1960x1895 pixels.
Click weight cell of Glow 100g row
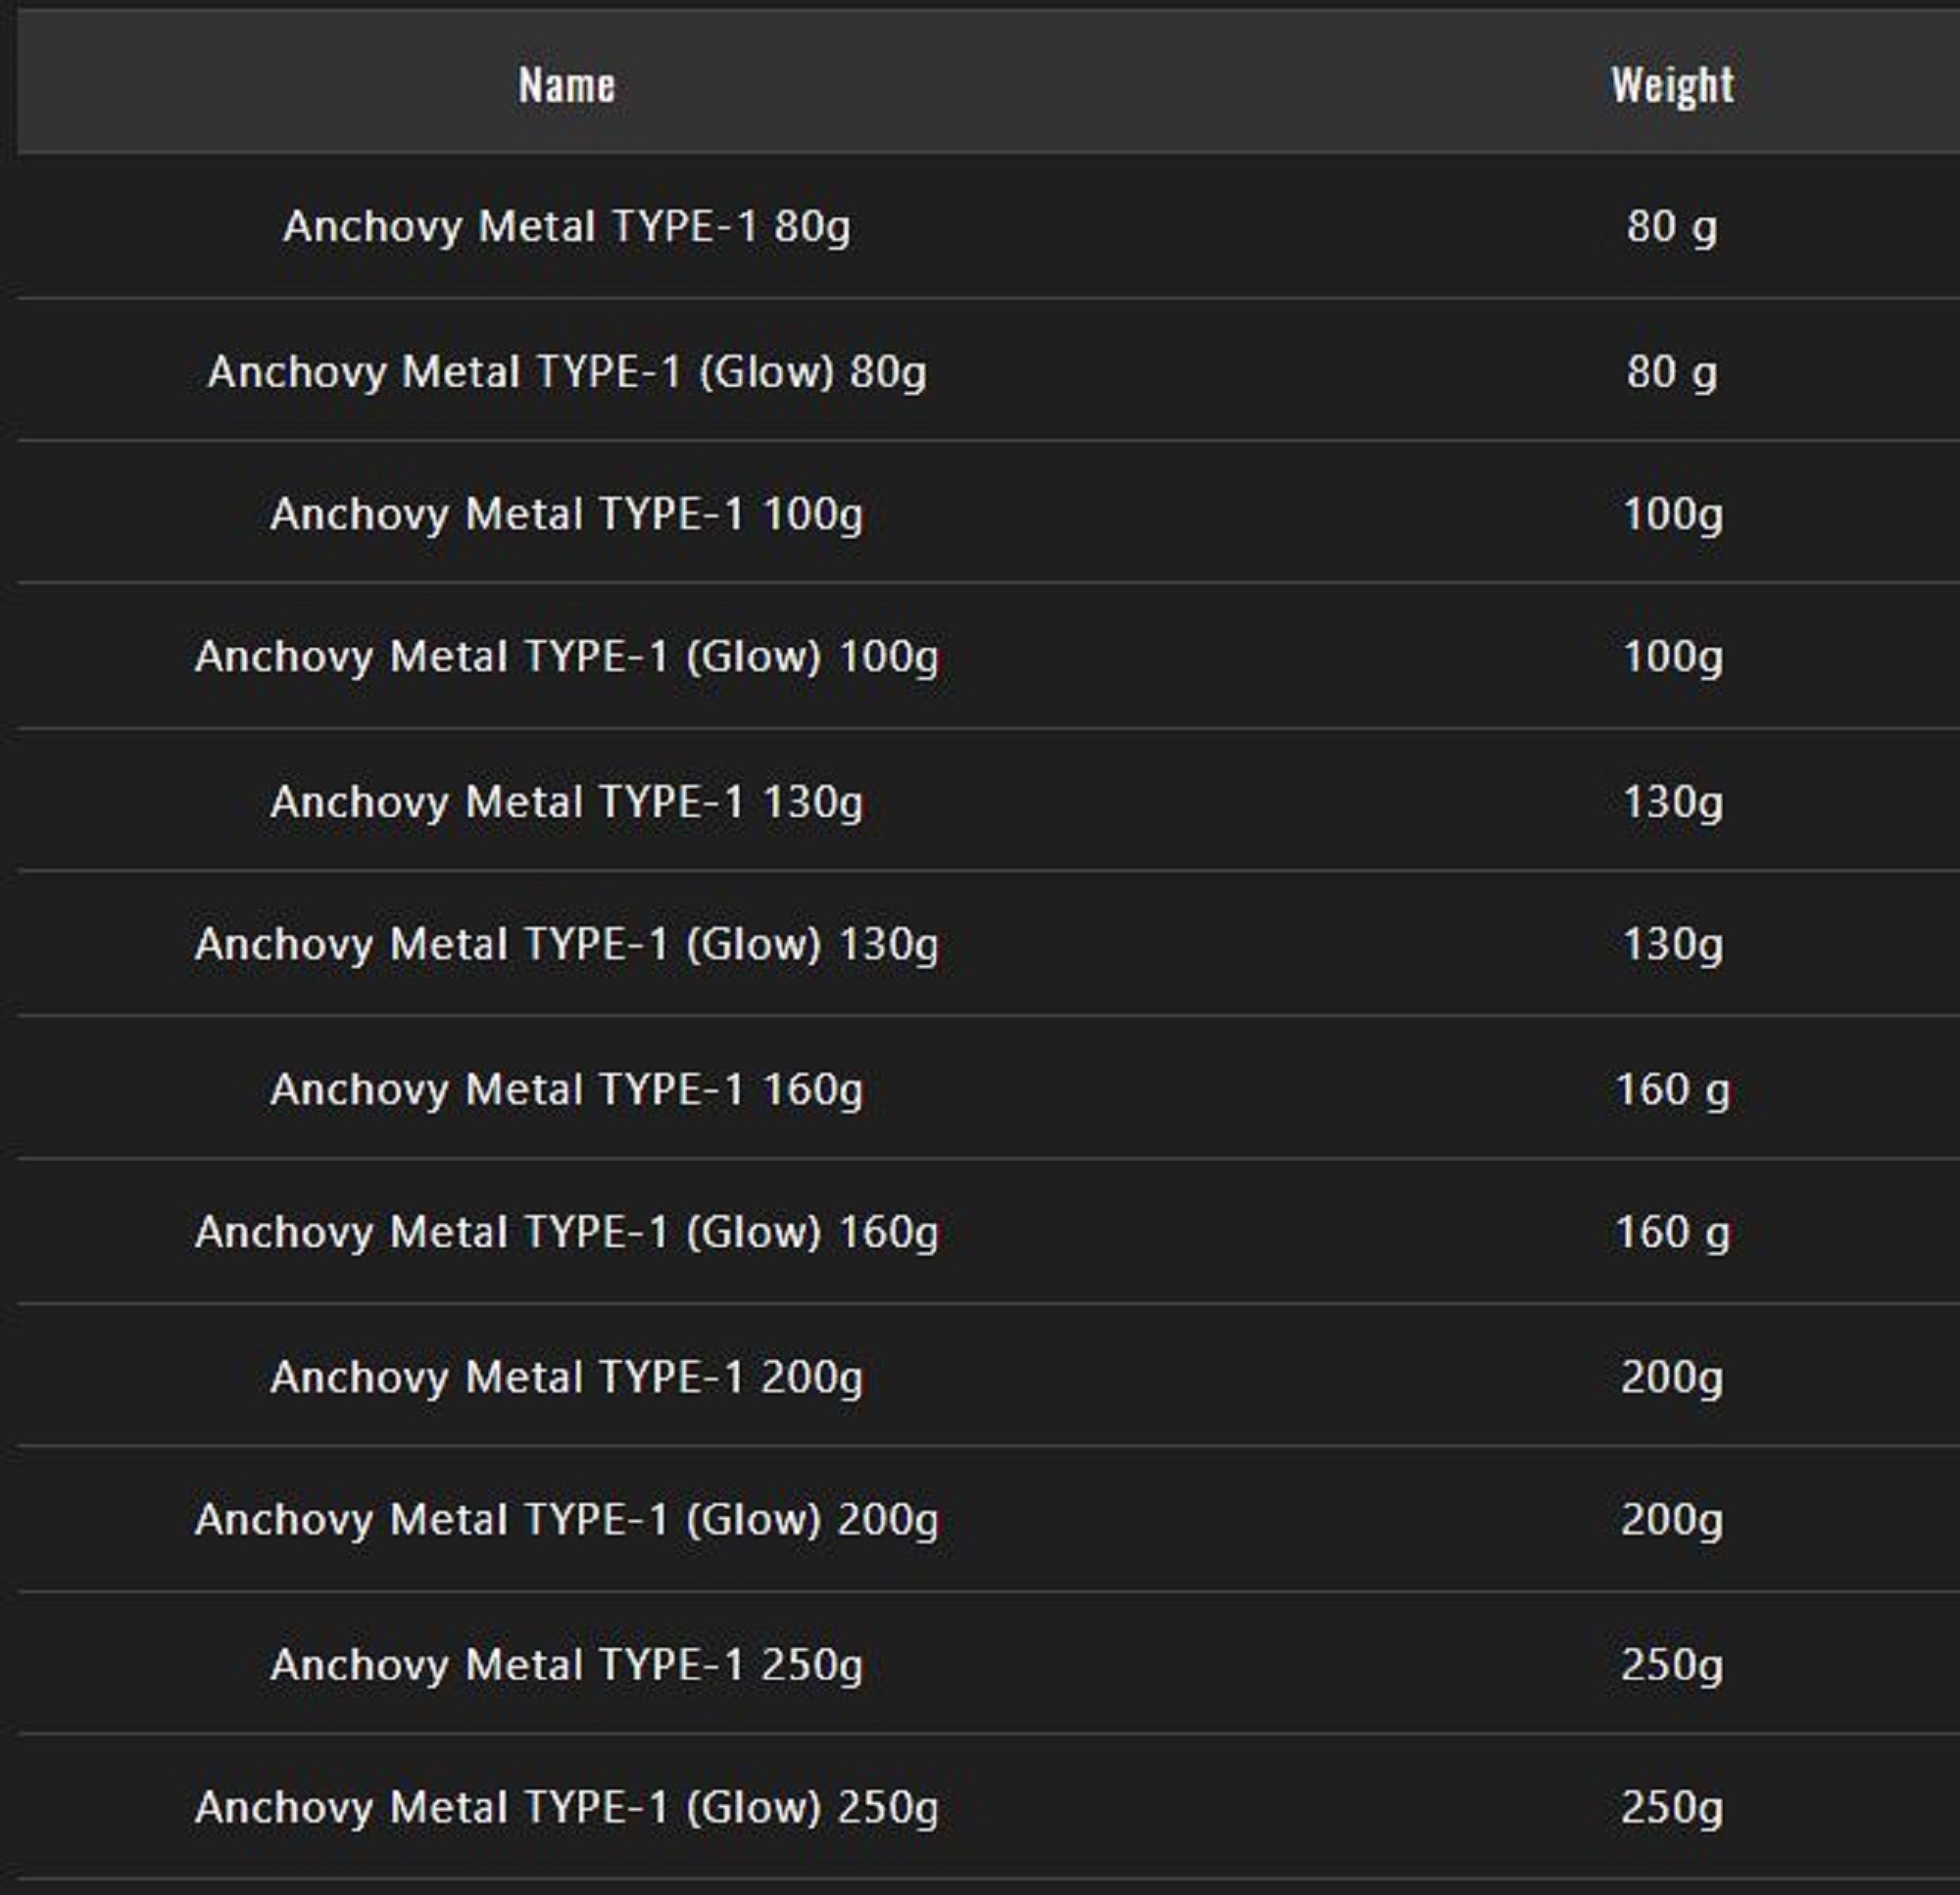(1672, 657)
